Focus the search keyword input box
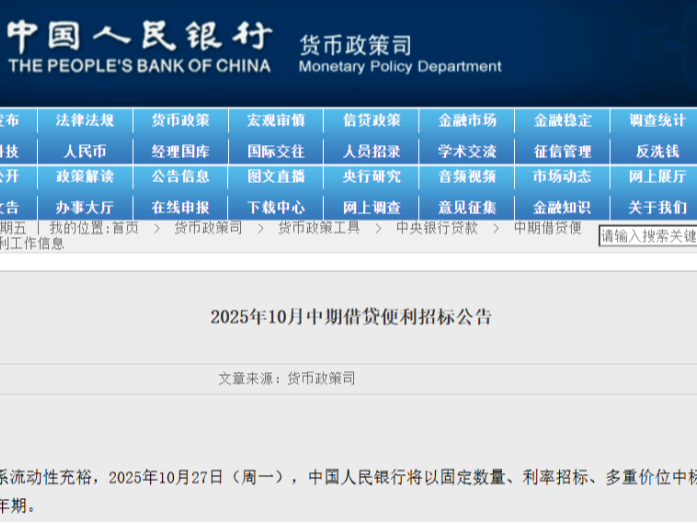The width and height of the screenshot is (697, 523). pyautogui.click(x=647, y=236)
